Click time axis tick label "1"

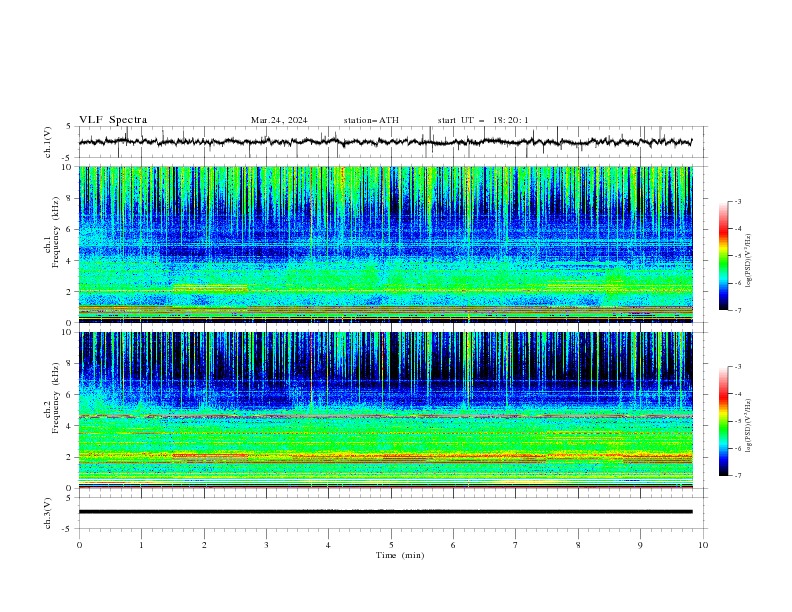coord(141,545)
